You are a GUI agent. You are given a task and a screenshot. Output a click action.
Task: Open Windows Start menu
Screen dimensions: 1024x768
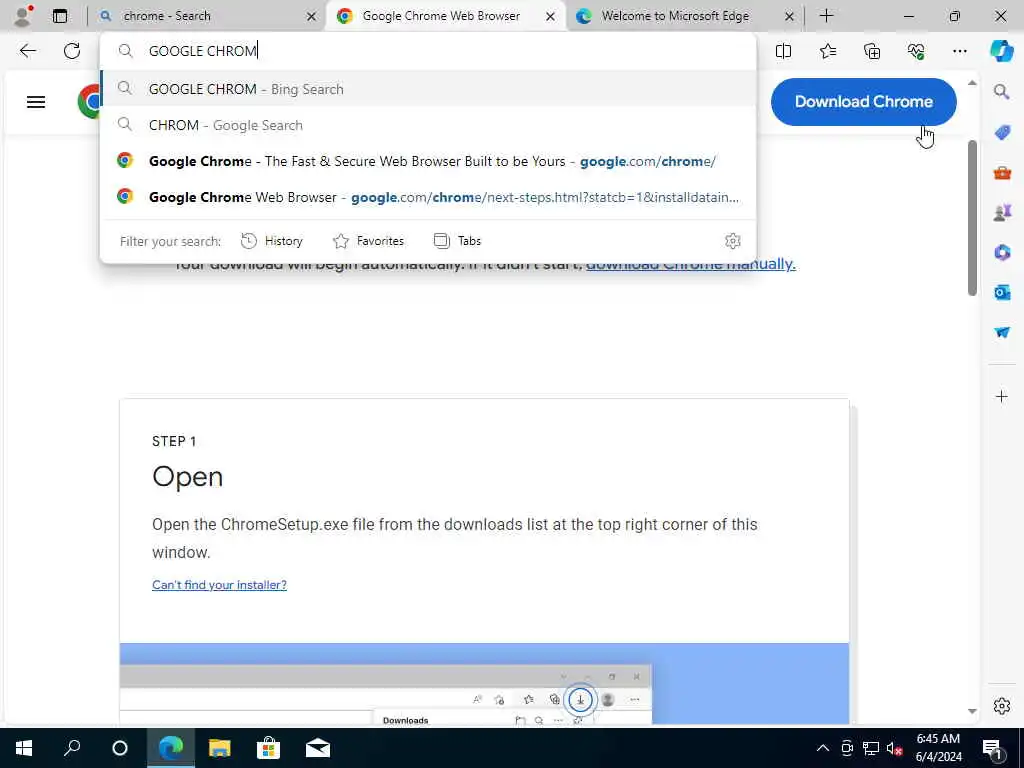point(24,748)
